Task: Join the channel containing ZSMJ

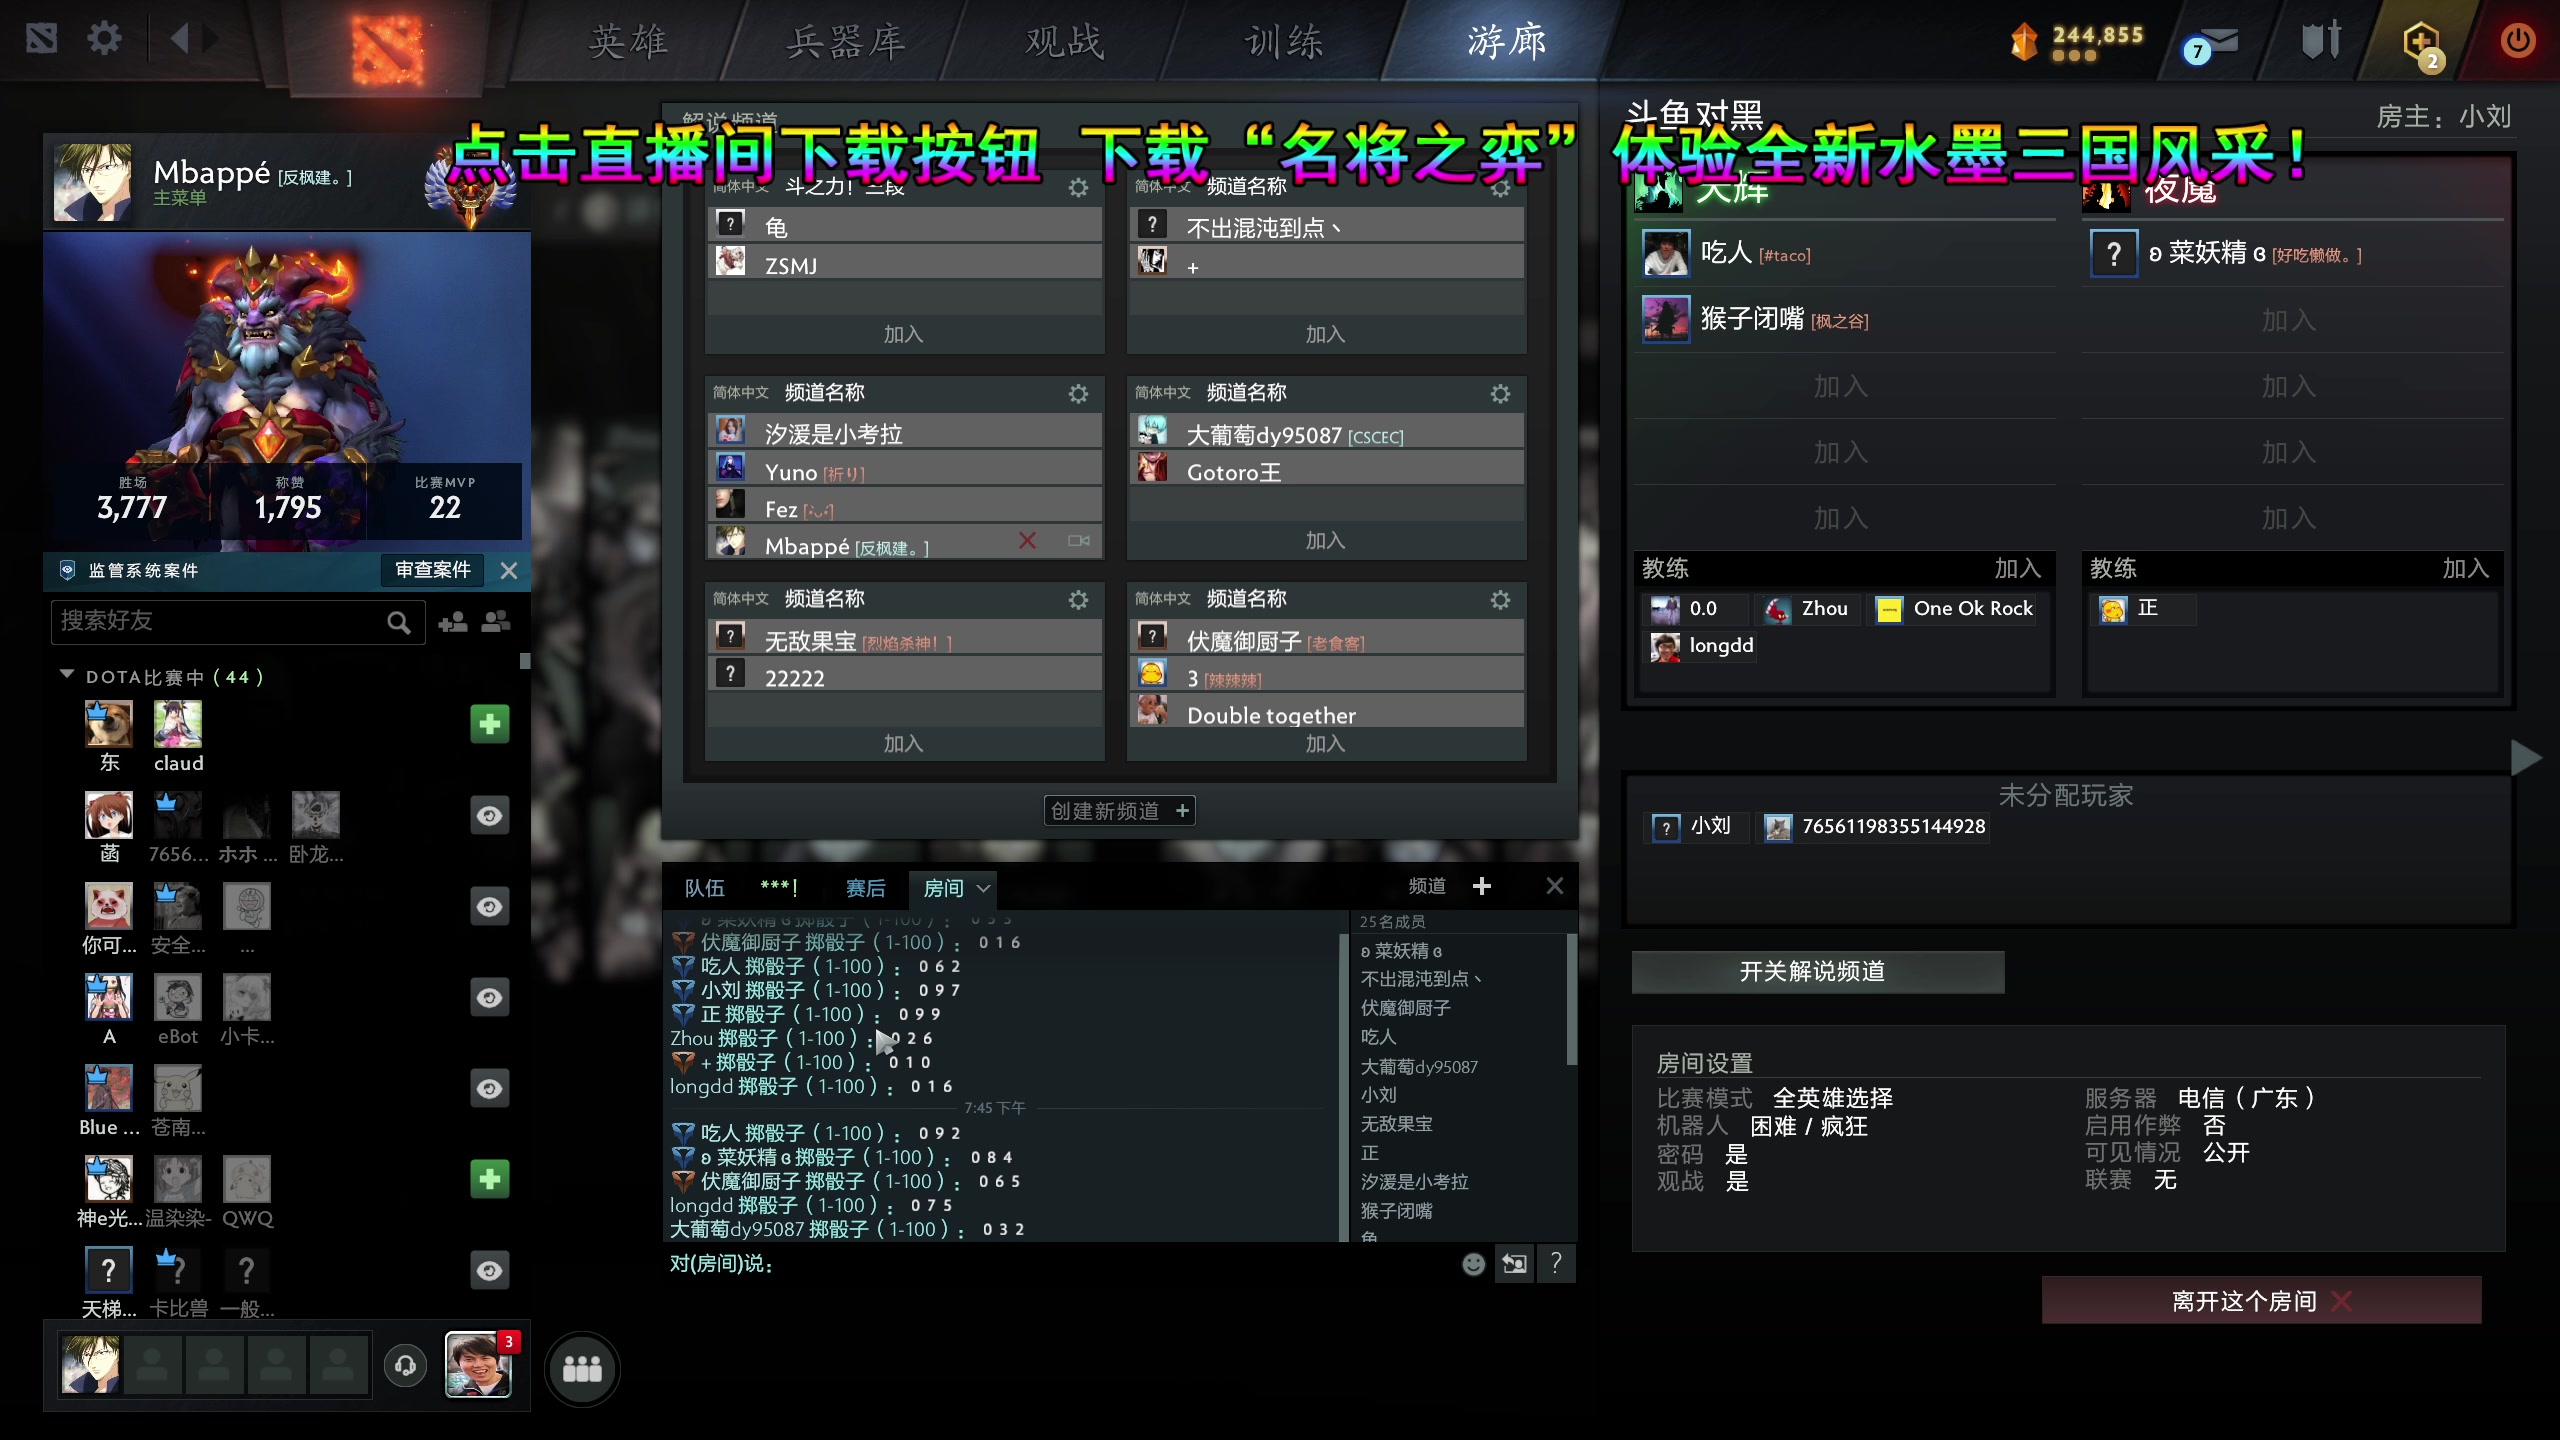Action: (904, 334)
